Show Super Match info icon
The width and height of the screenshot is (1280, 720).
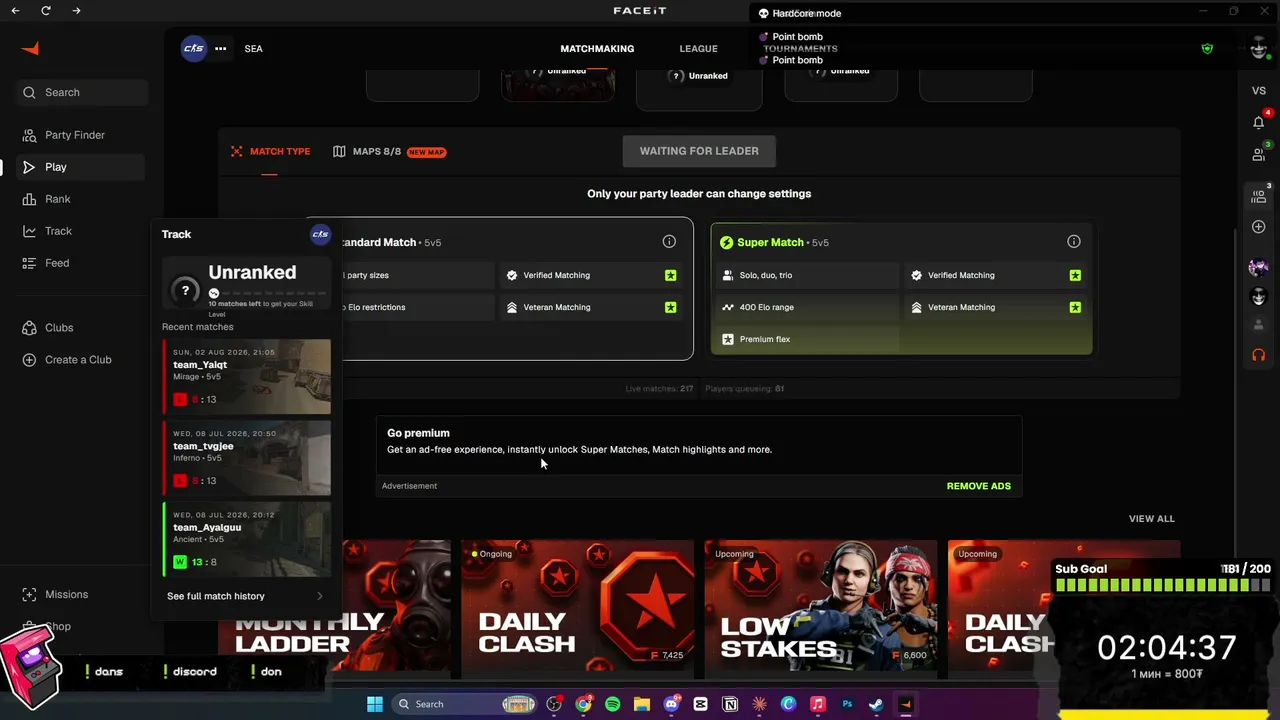click(1074, 242)
